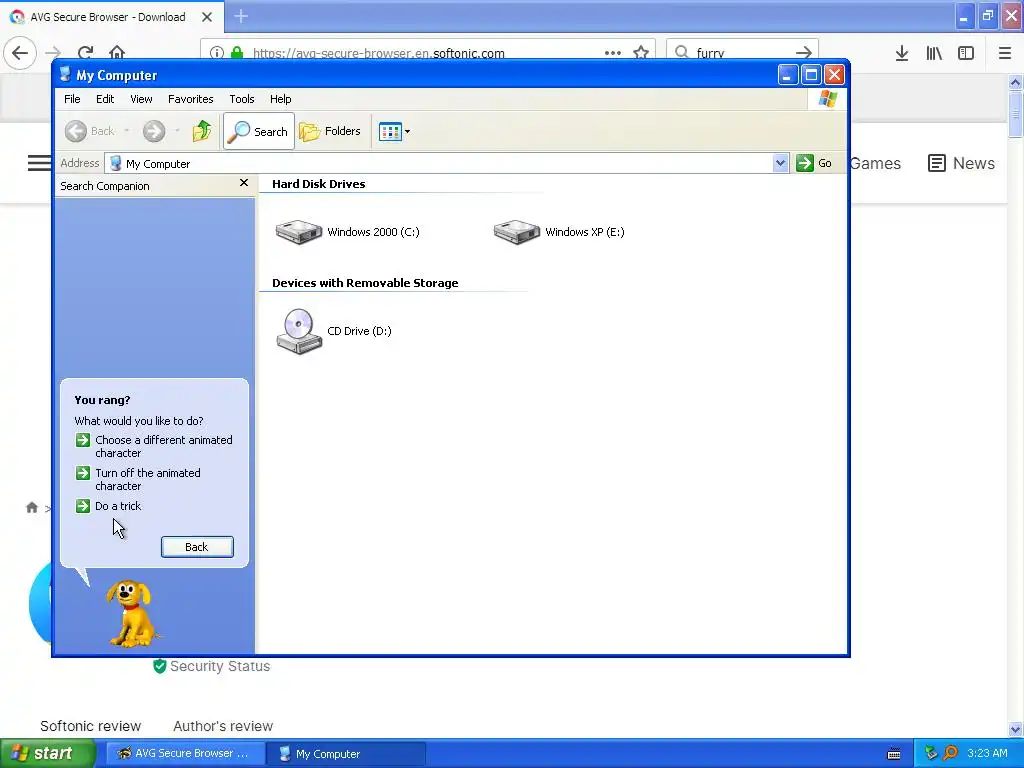This screenshot has width=1024, height=768.
Task: Open the Windows 2000 (C:) drive icon
Action: click(298, 232)
